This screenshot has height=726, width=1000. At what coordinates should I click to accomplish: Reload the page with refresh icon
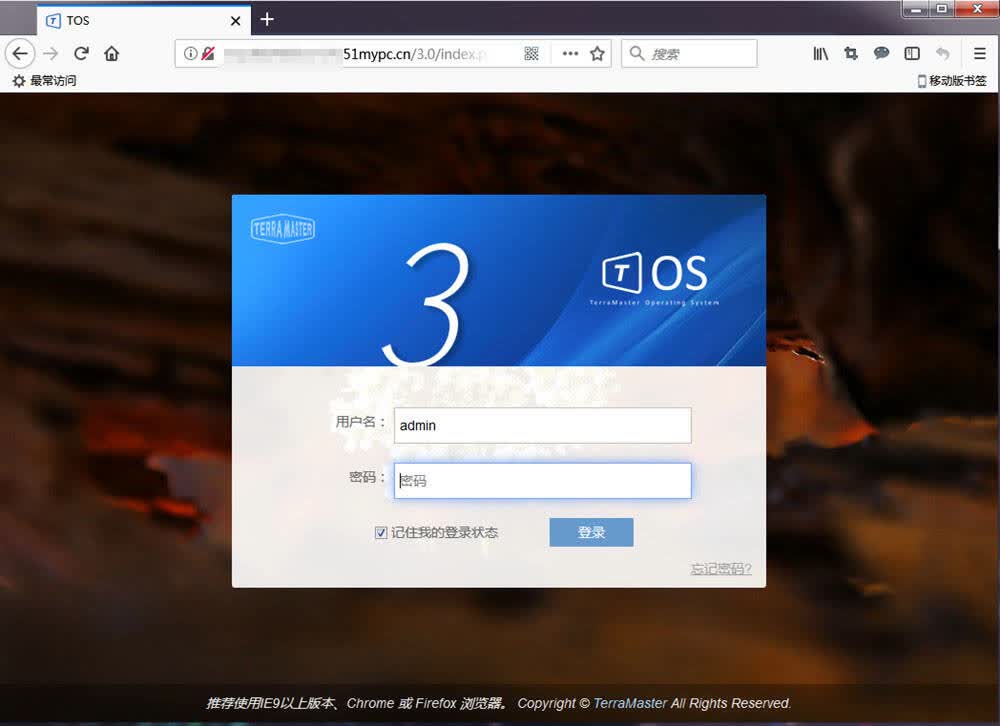click(x=81, y=54)
